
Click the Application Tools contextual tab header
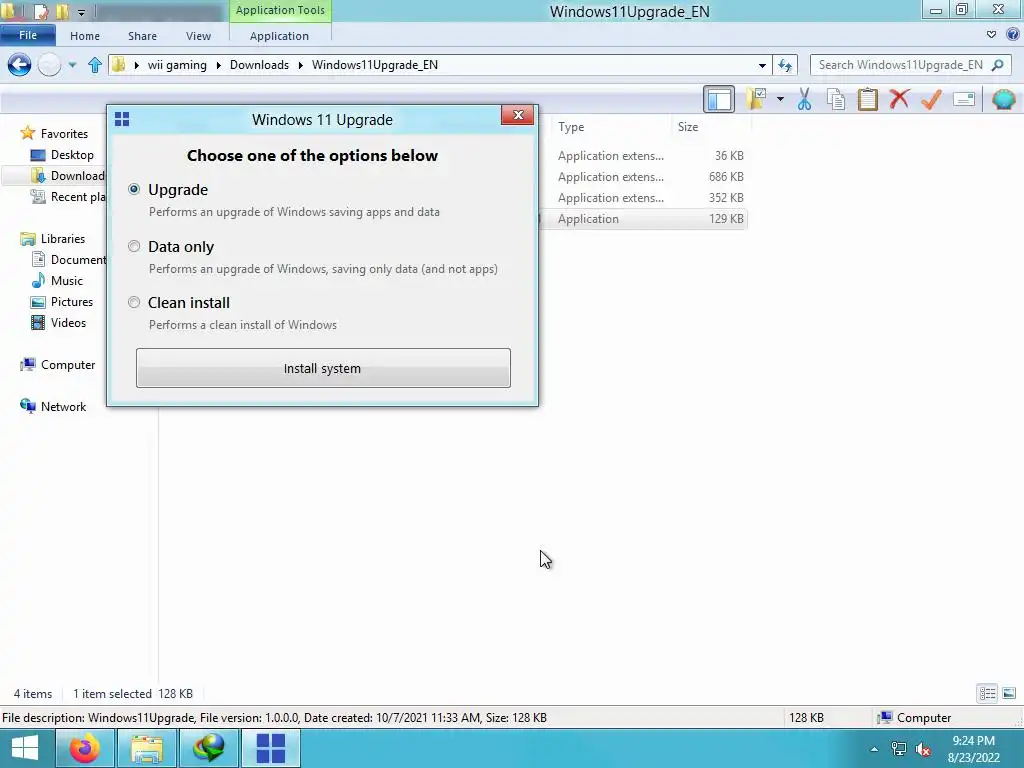[x=280, y=10]
